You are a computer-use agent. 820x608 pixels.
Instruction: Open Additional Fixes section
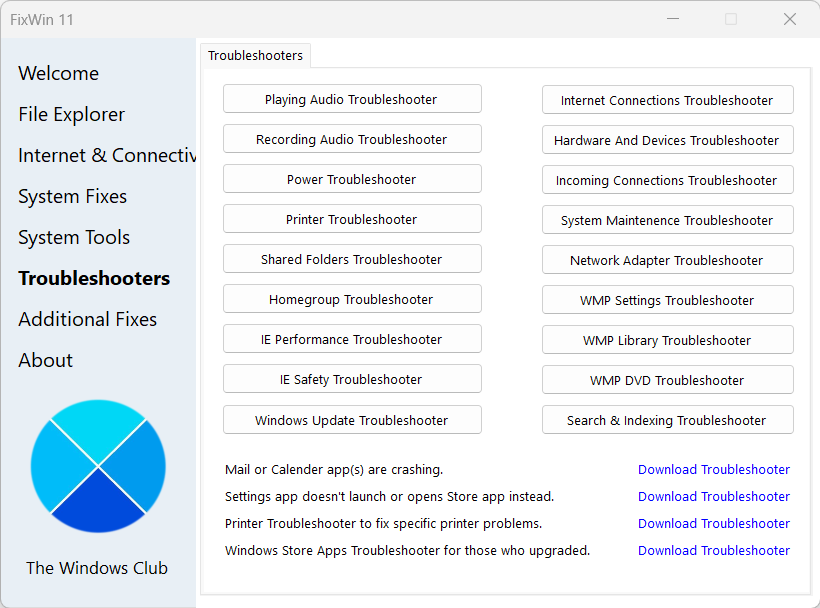(88, 319)
